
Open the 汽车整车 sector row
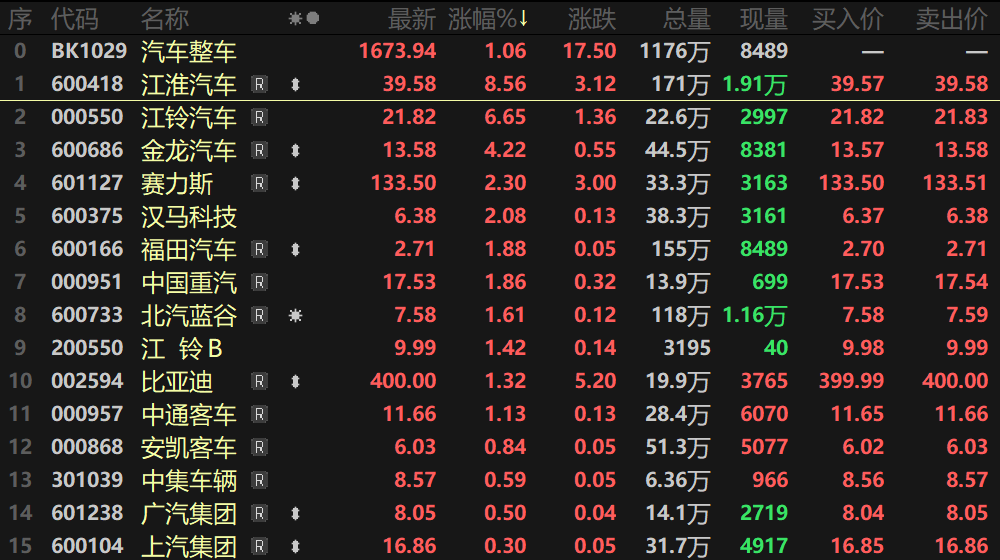(500, 51)
